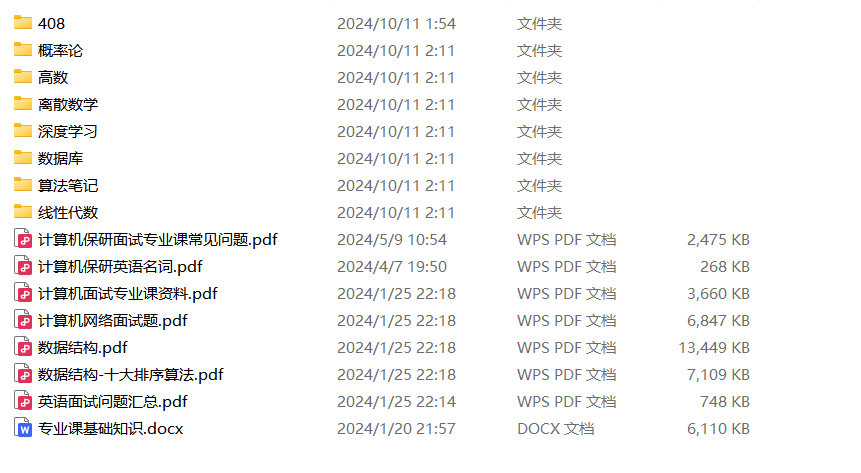Select file 计算机面试专业课资料.pdf
Viewport: 861px width, 473px height.
pyautogui.click(x=127, y=293)
